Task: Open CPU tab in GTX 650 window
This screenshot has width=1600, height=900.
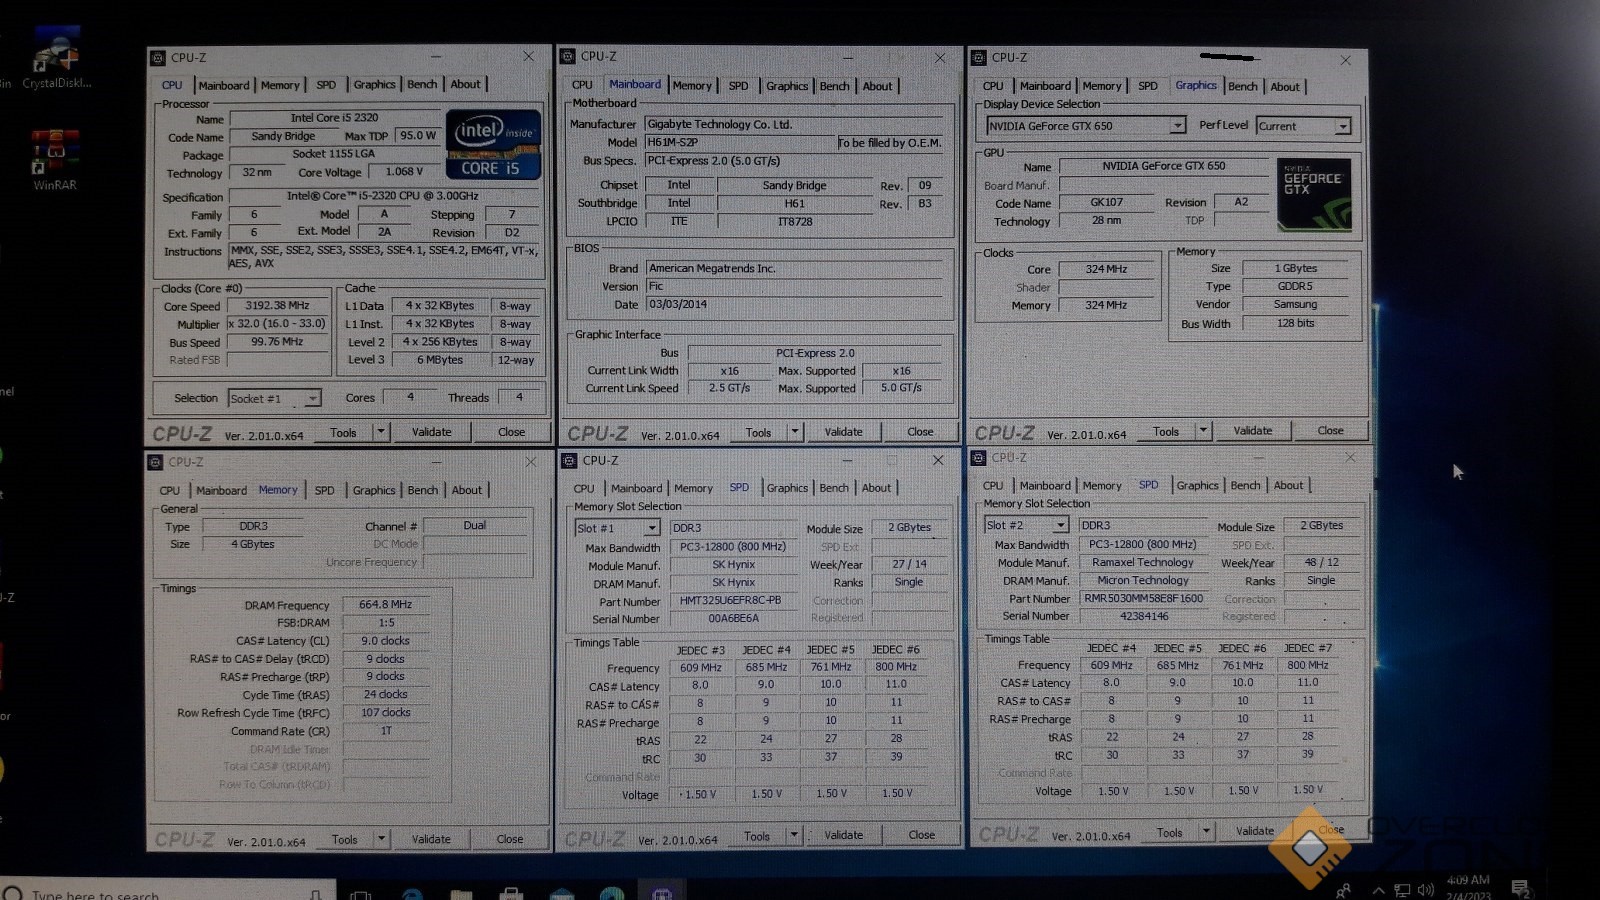Action: pyautogui.click(x=993, y=86)
